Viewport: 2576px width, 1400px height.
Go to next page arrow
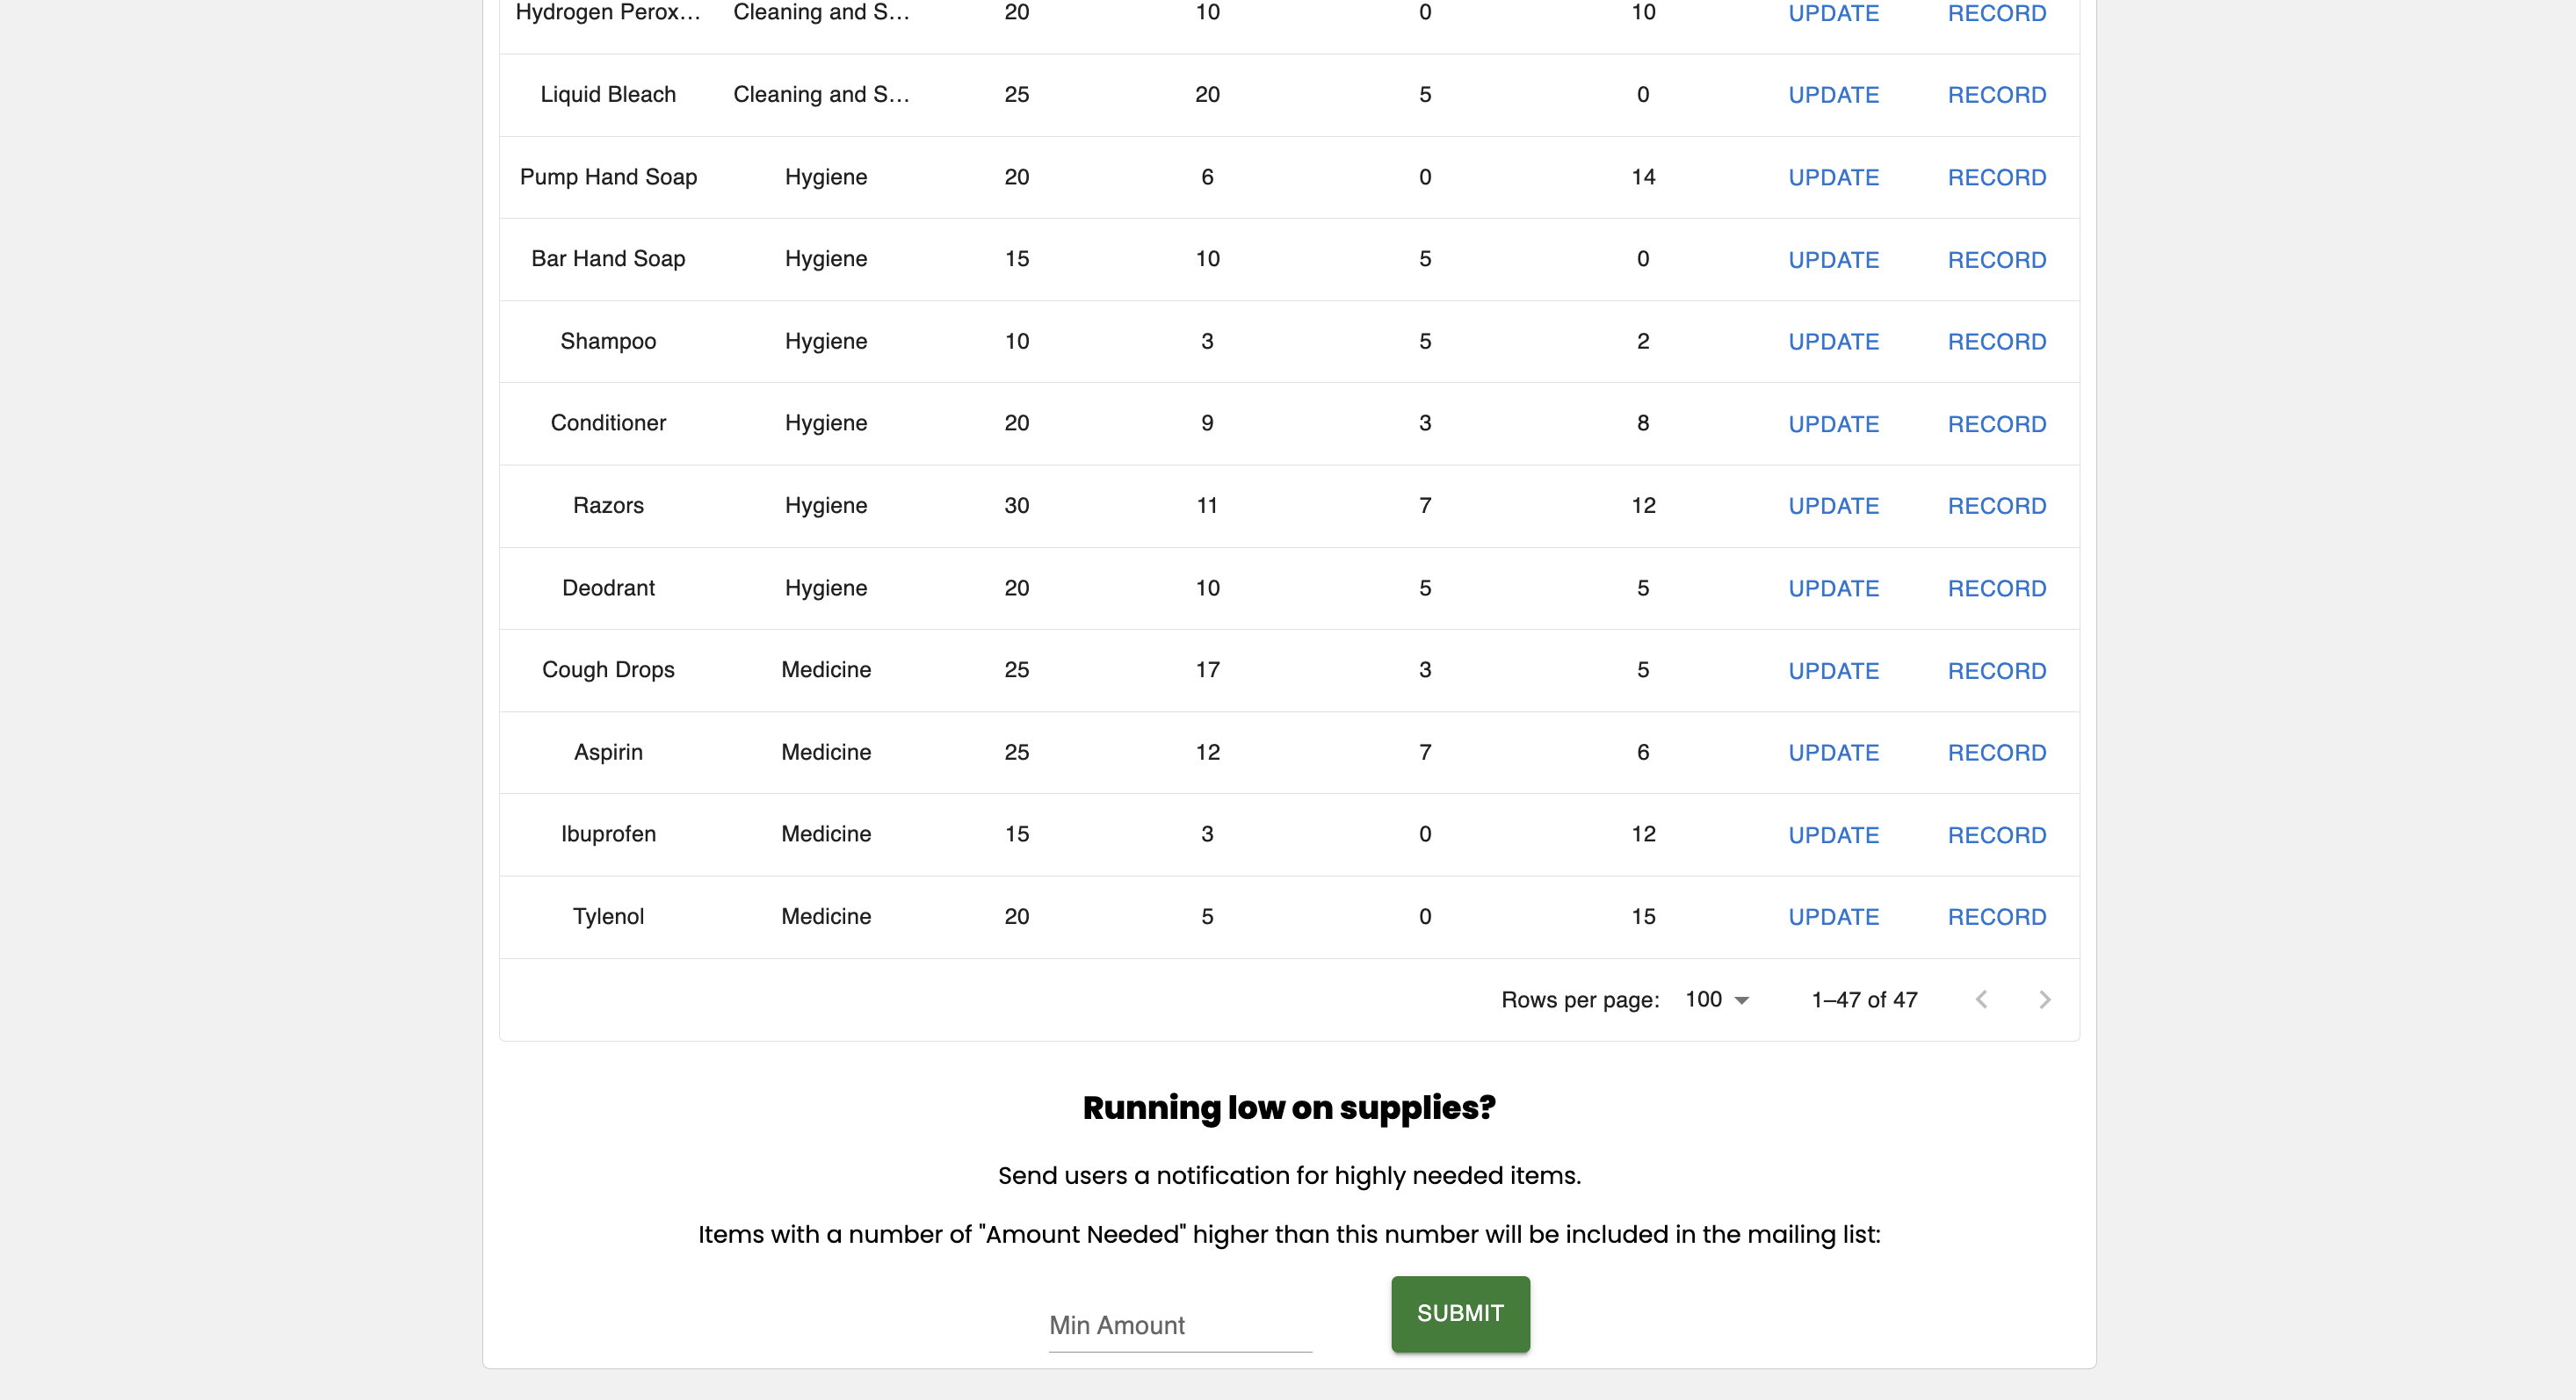(x=2044, y=1000)
